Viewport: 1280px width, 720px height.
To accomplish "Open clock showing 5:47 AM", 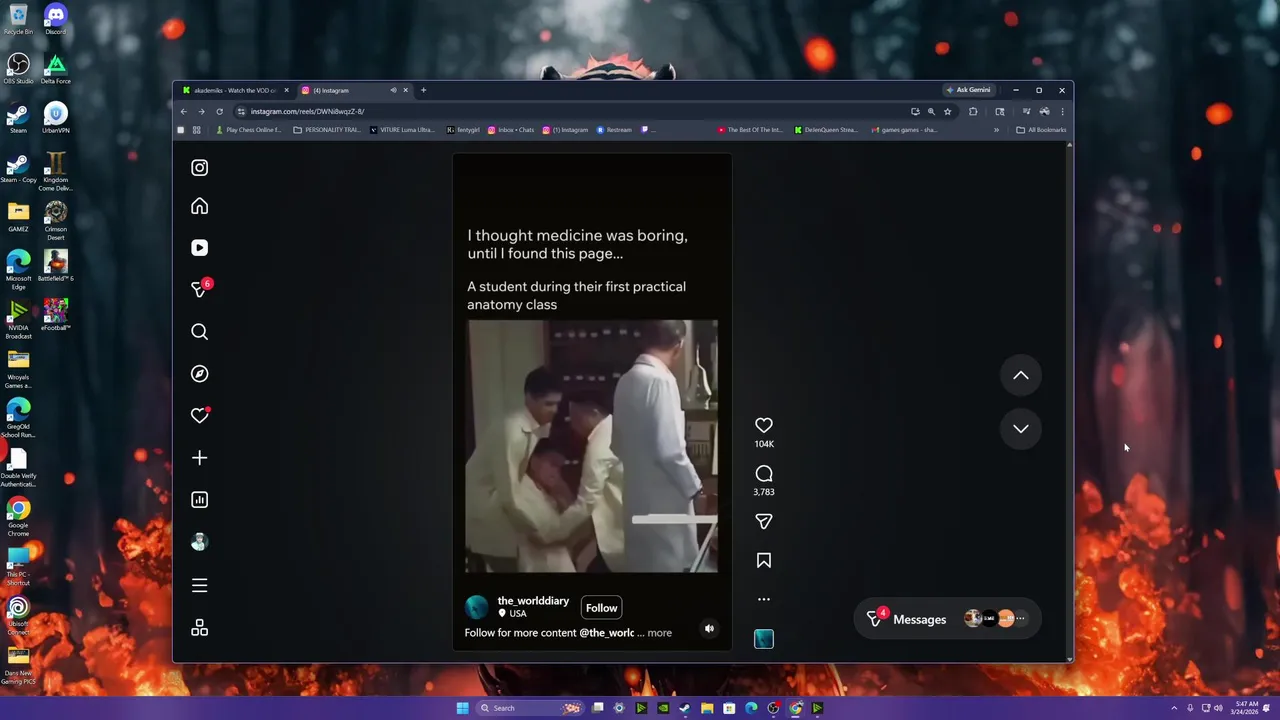I will pyautogui.click(x=1245, y=708).
